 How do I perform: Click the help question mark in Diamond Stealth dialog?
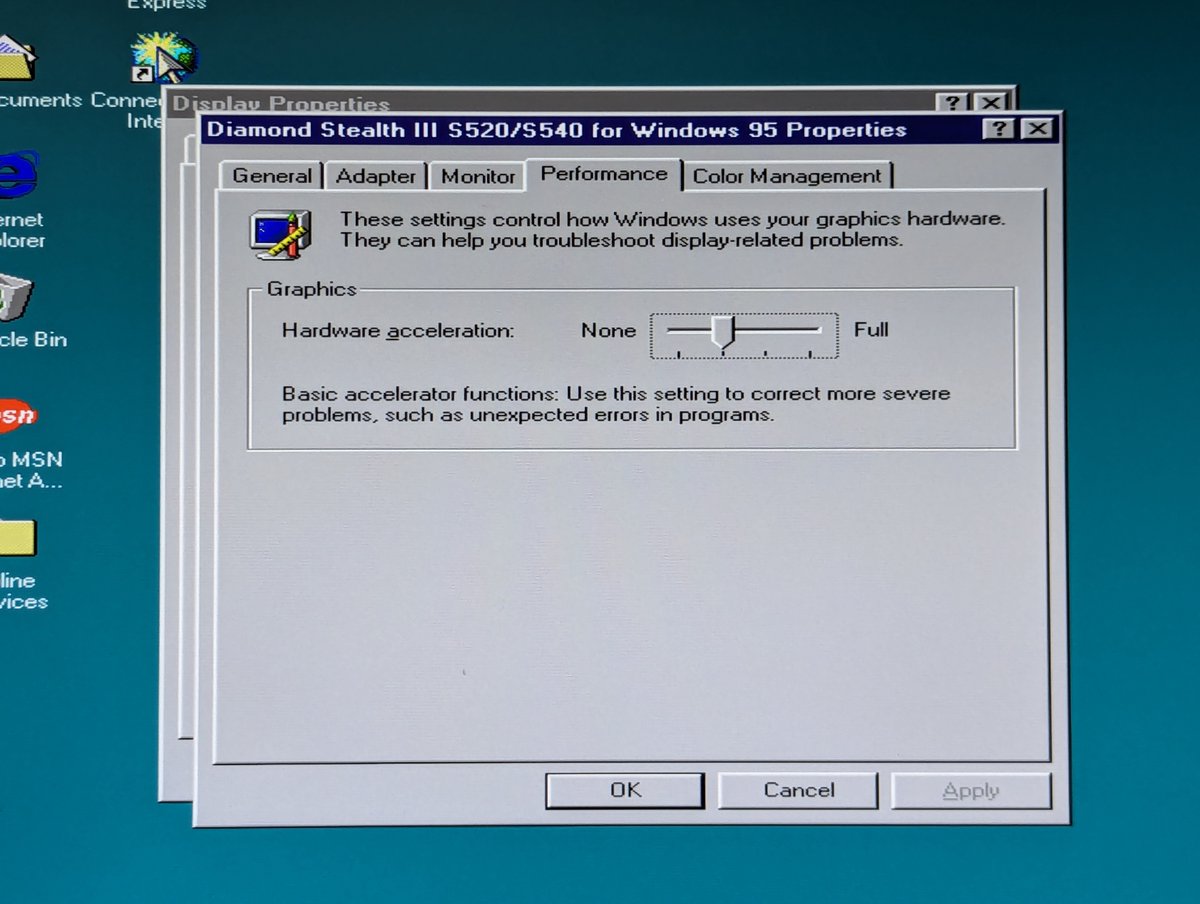pyautogui.click(x=999, y=129)
